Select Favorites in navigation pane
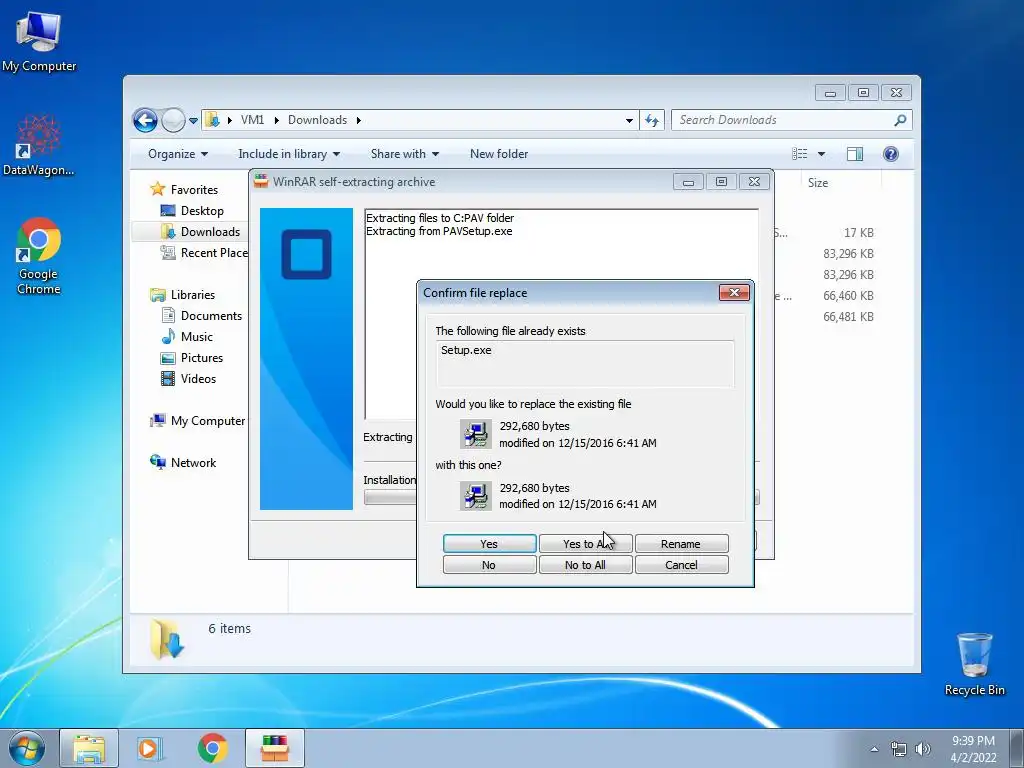 coord(194,189)
